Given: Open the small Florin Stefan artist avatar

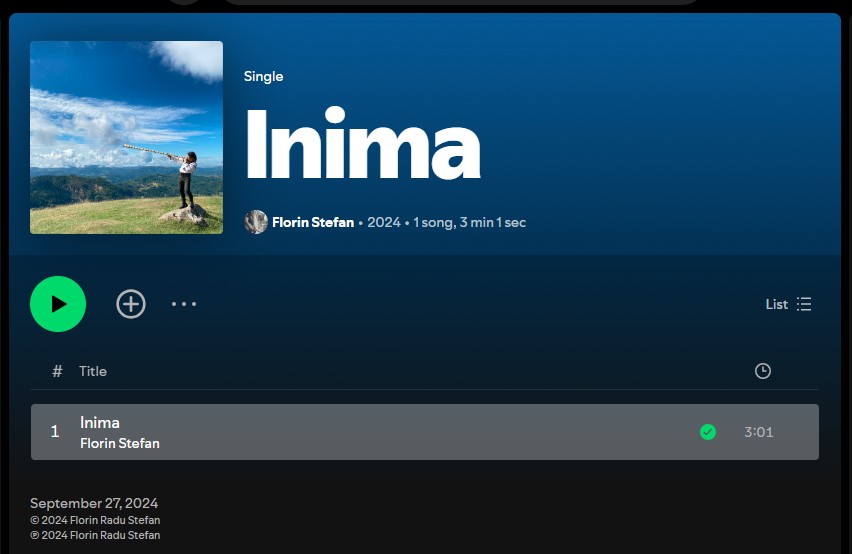Looking at the screenshot, I should point(256,222).
